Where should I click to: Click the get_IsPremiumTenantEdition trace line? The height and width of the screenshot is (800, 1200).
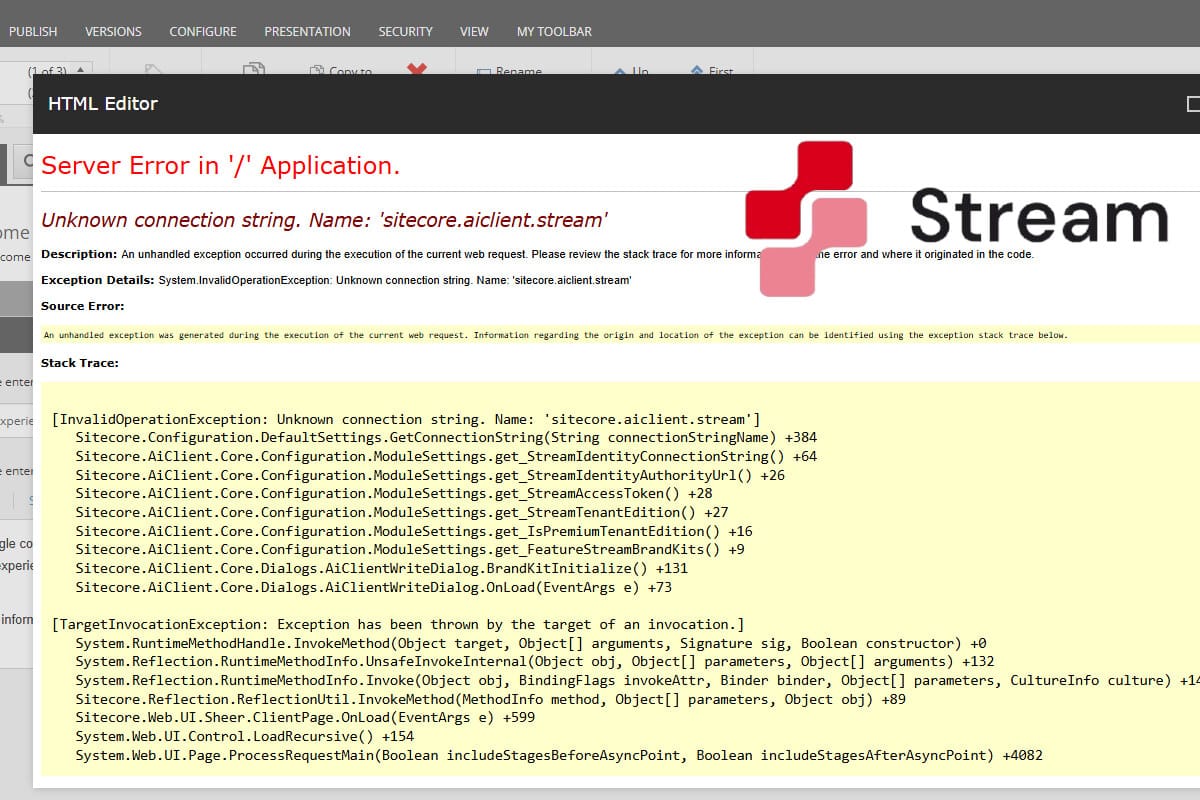click(414, 531)
